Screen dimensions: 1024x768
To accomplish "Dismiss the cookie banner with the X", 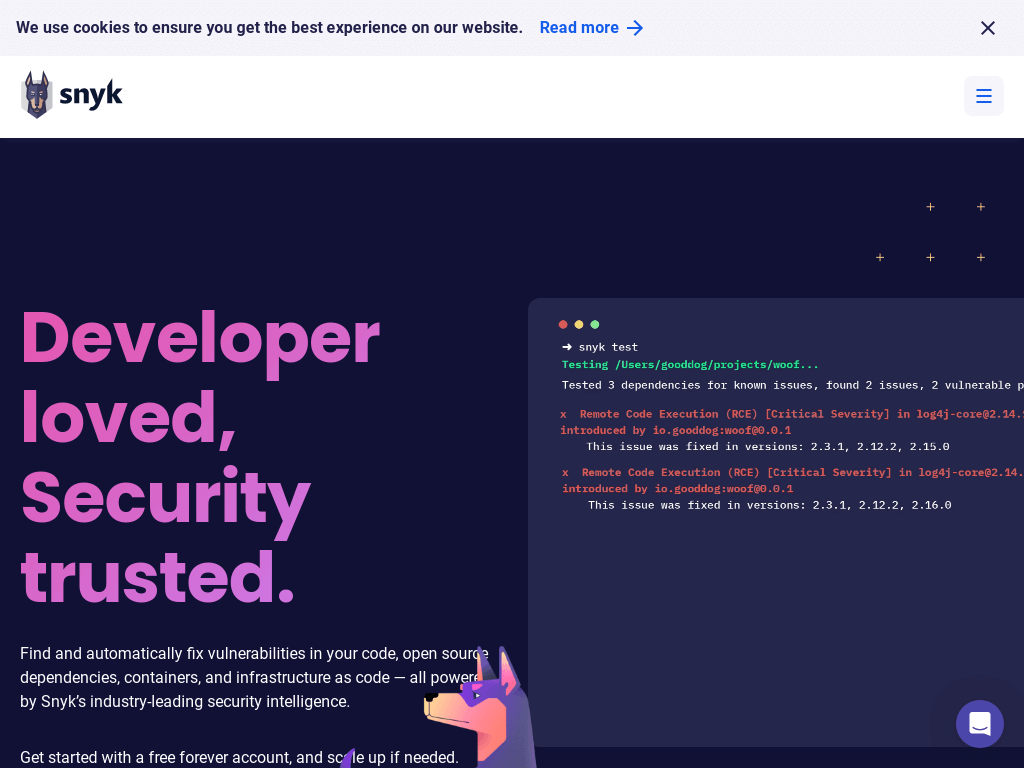I will pos(987,27).
